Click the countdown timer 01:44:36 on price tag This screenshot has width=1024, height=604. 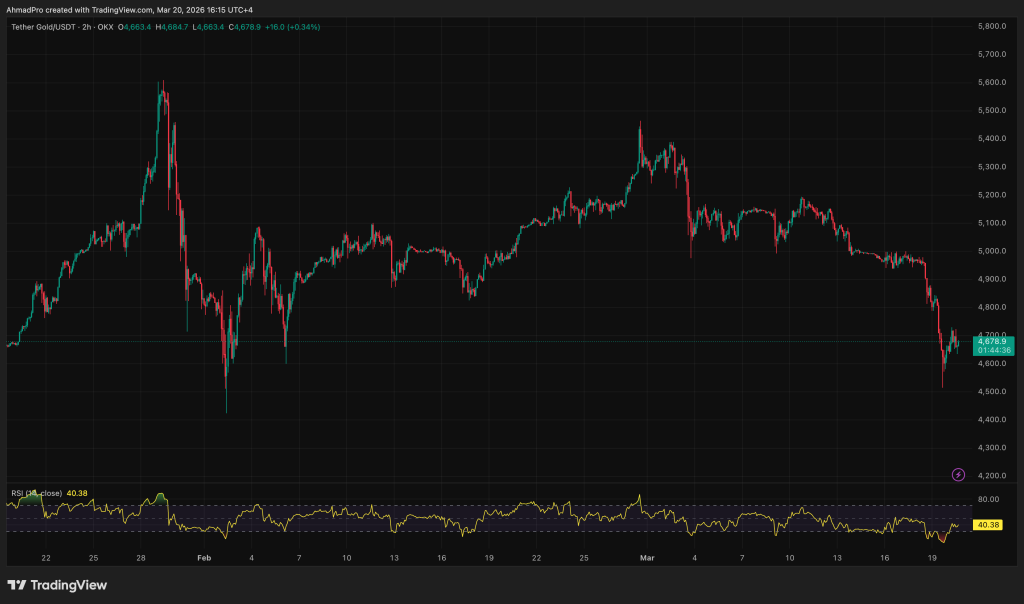tap(992, 351)
